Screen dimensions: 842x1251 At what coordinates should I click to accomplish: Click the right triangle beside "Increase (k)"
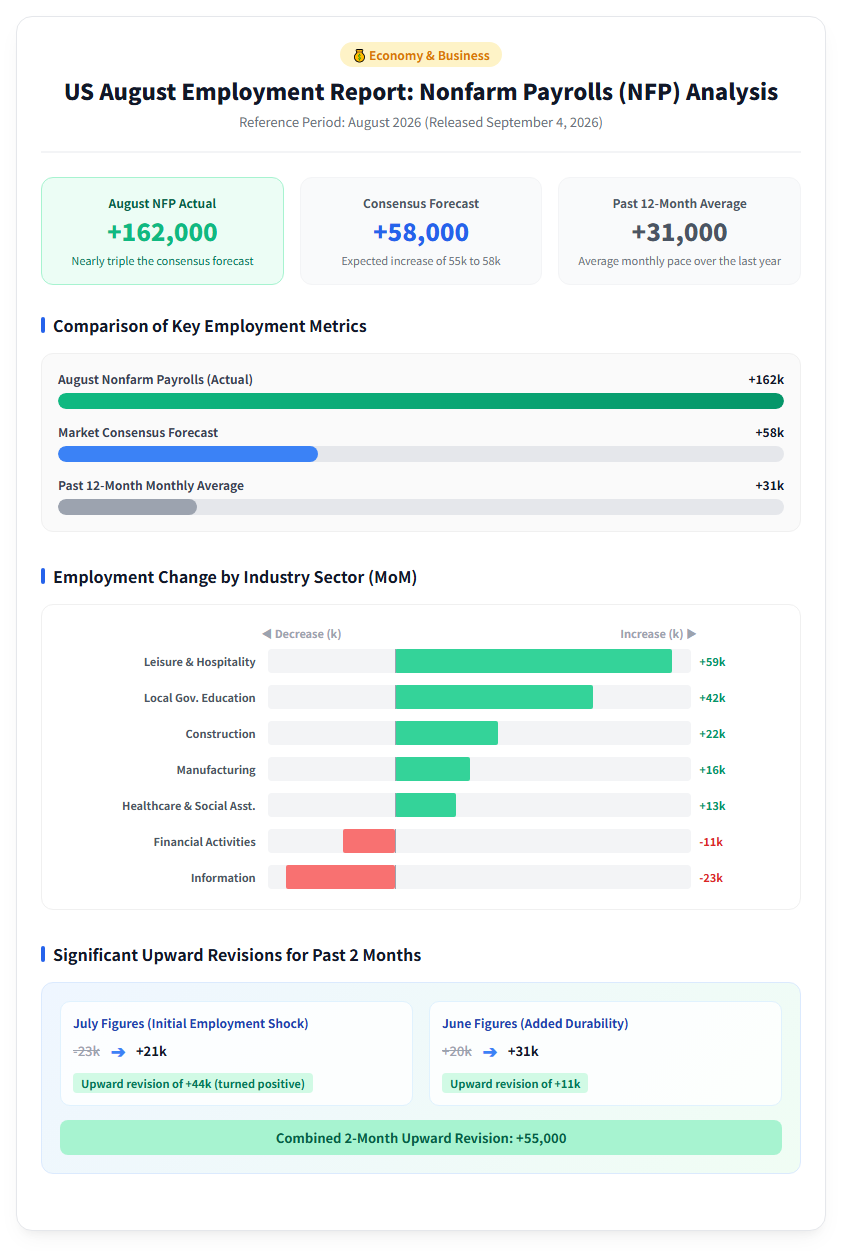692,634
